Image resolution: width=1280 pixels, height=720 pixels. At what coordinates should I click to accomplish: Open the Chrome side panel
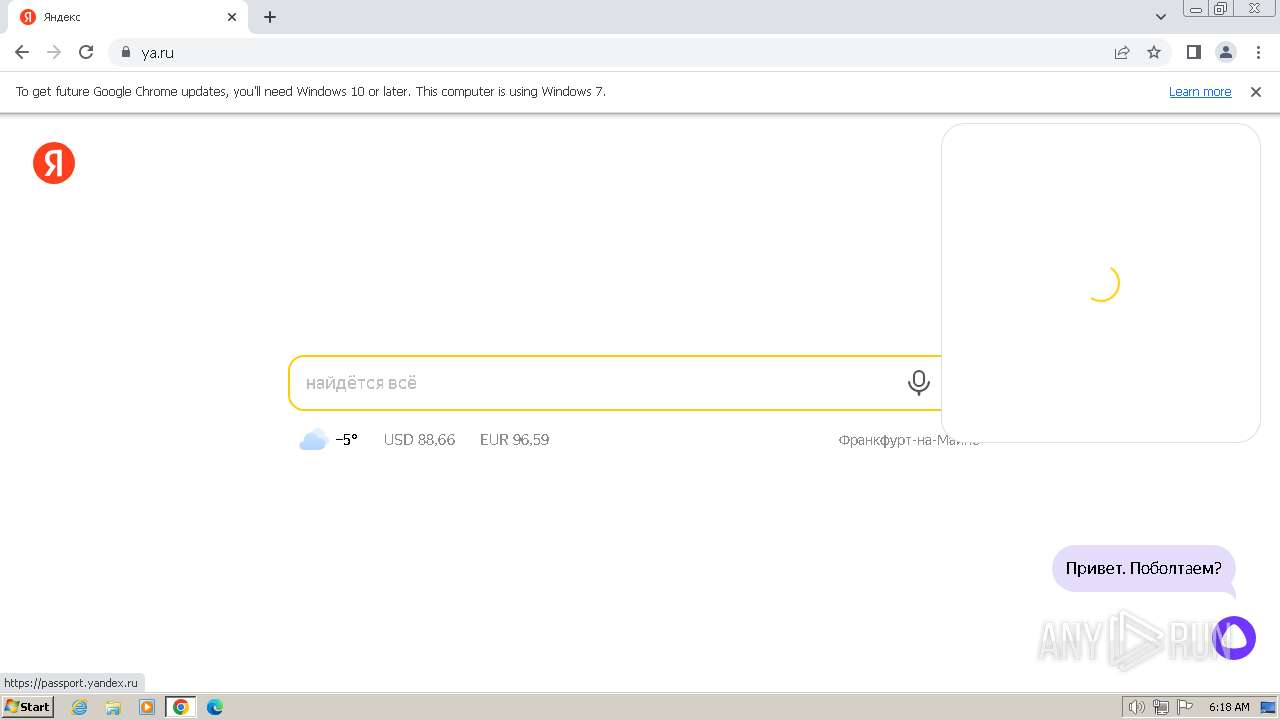tap(1193, 52)
